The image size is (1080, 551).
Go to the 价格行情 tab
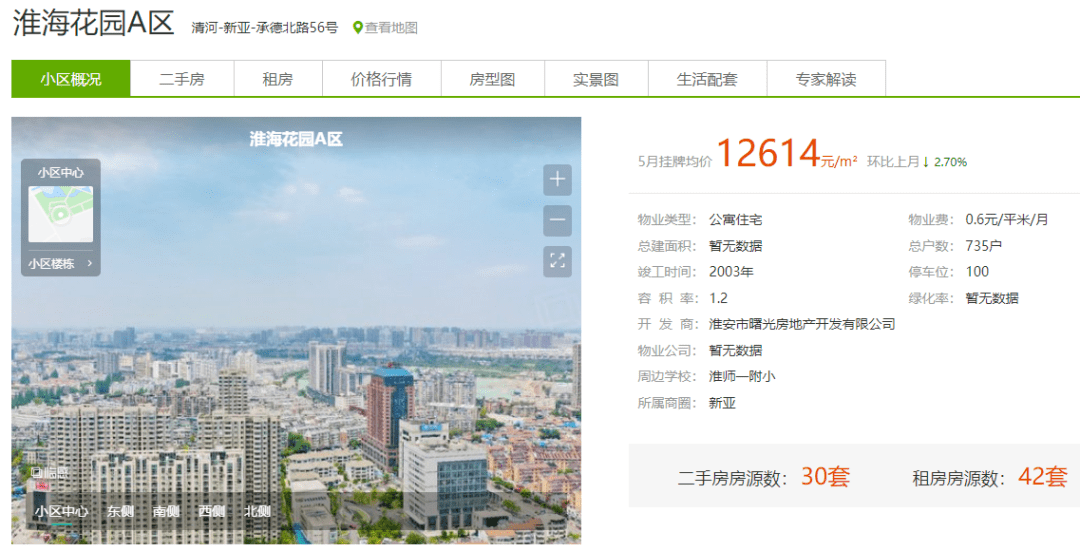pyautogui.click(x=382, y=79)
